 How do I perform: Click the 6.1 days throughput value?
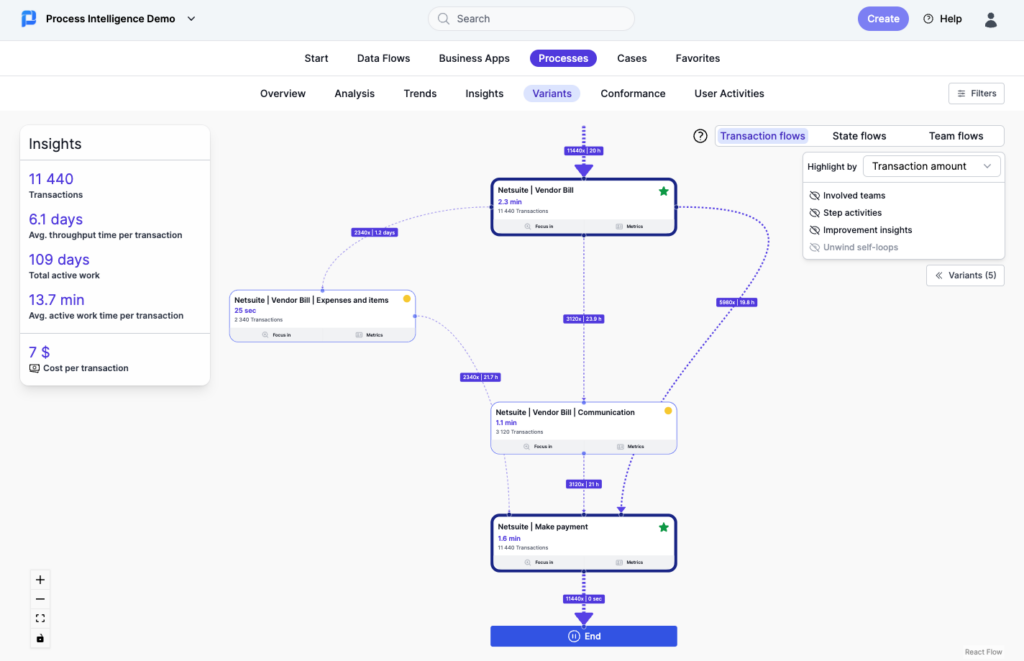[x=56, y=219]
